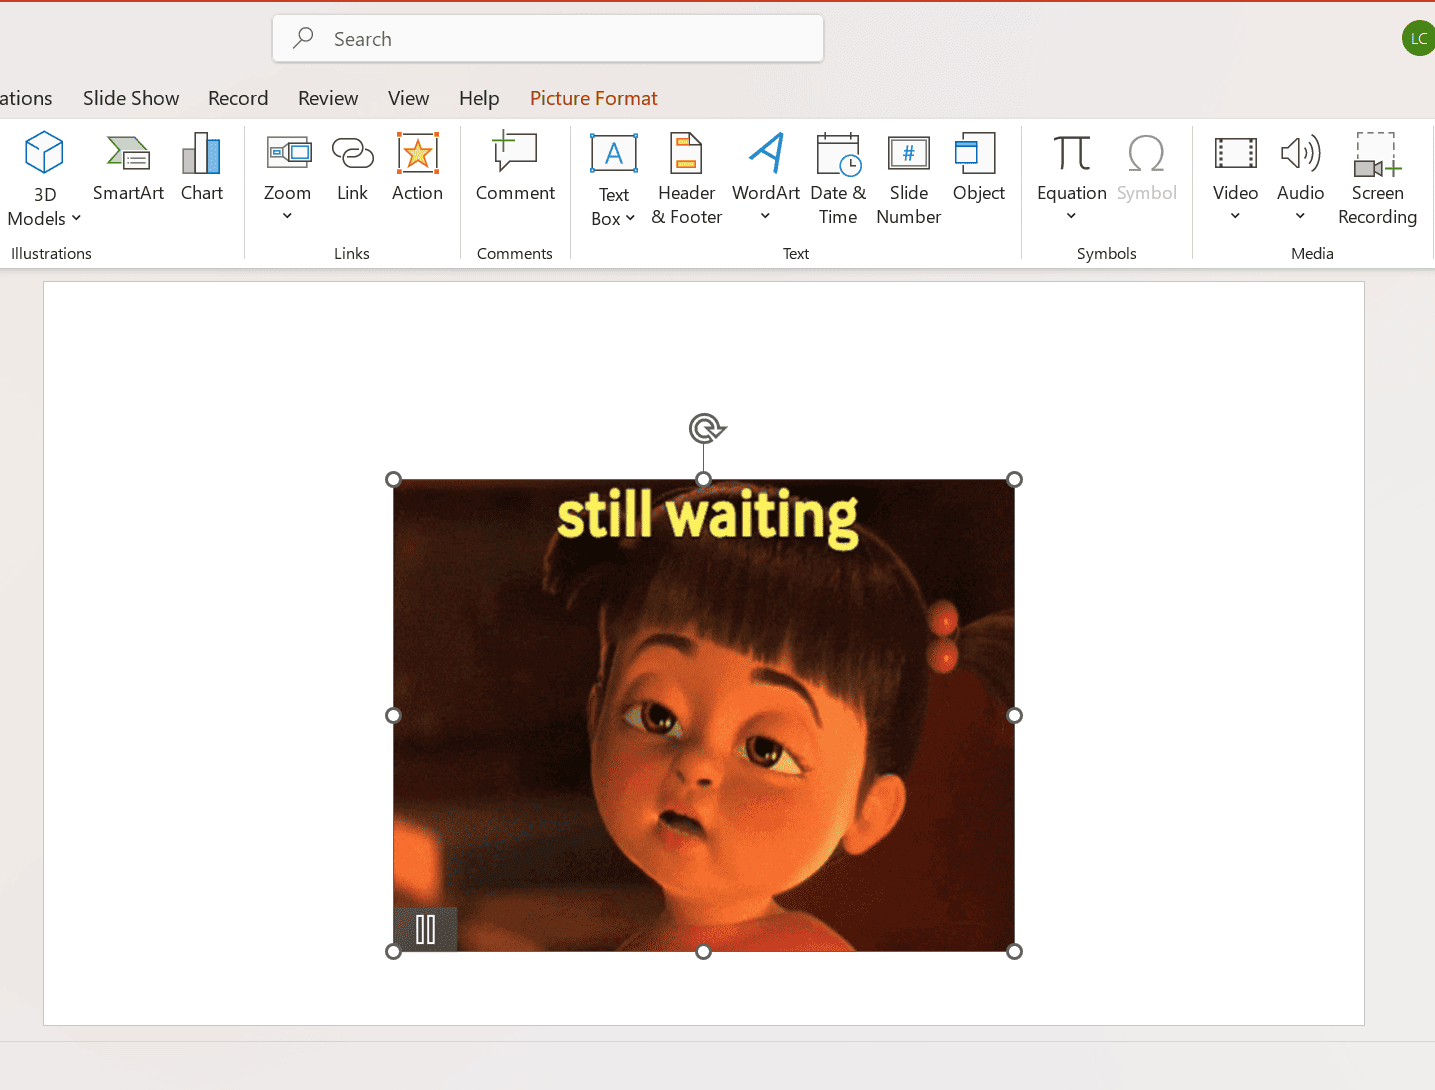Expand the Video dropdown arrow
The image size is (1435, 1090).
pyautogui.click(x=1235, y=216)
